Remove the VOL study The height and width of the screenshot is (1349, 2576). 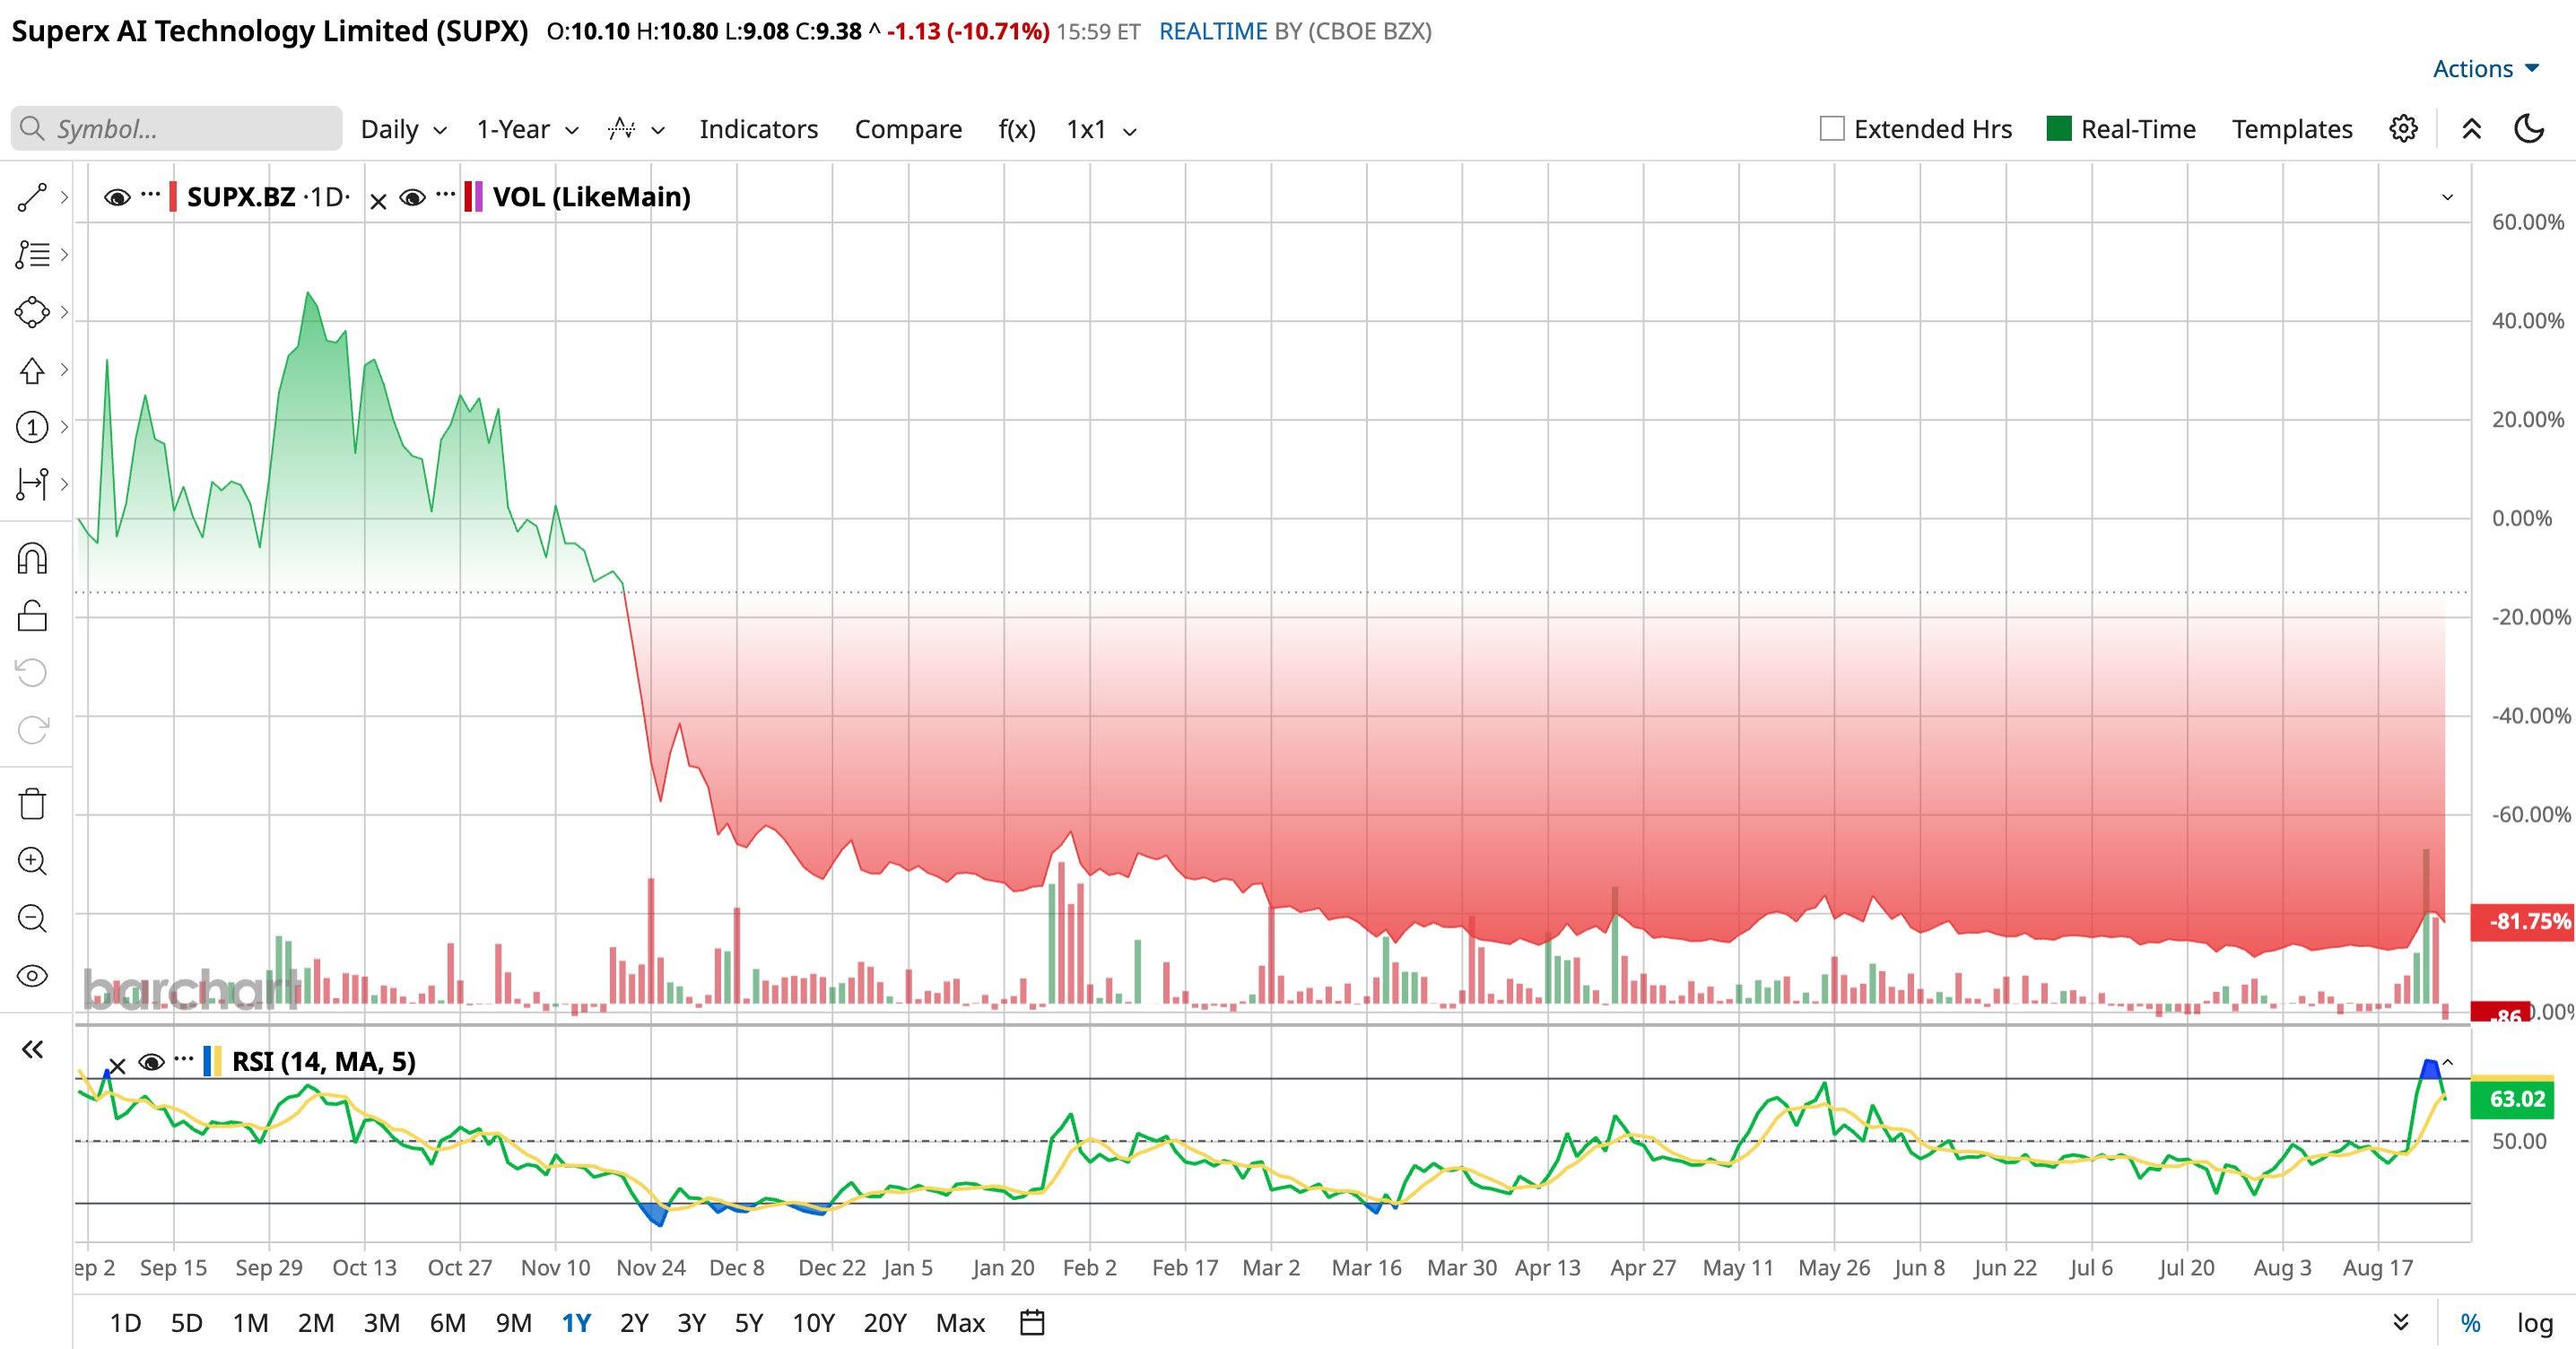[x=378, y=202]
